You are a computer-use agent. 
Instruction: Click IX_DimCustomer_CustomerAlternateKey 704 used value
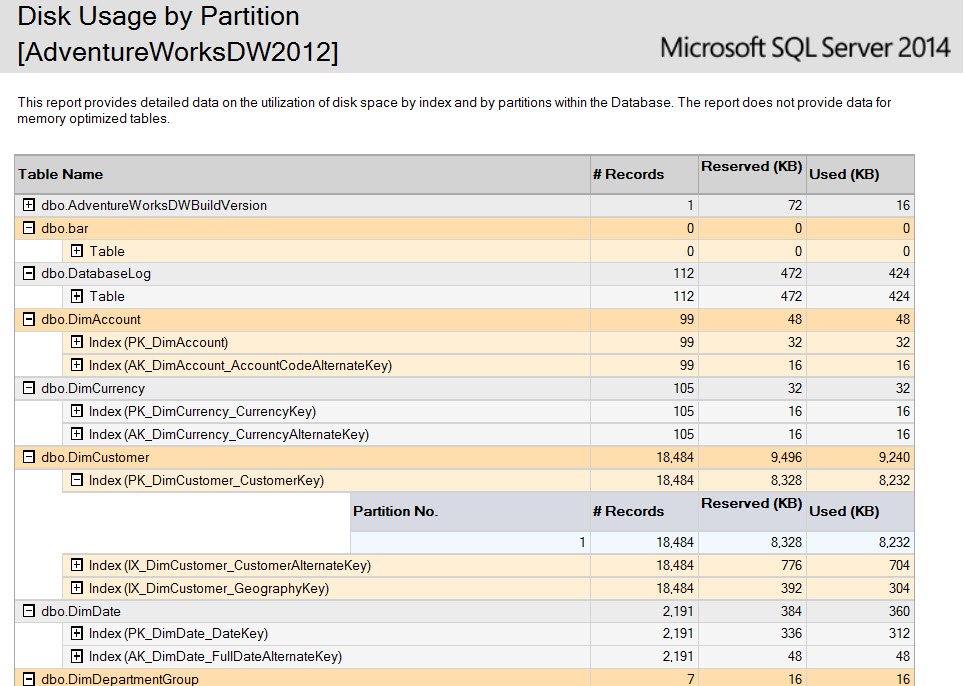pos(899,566)
